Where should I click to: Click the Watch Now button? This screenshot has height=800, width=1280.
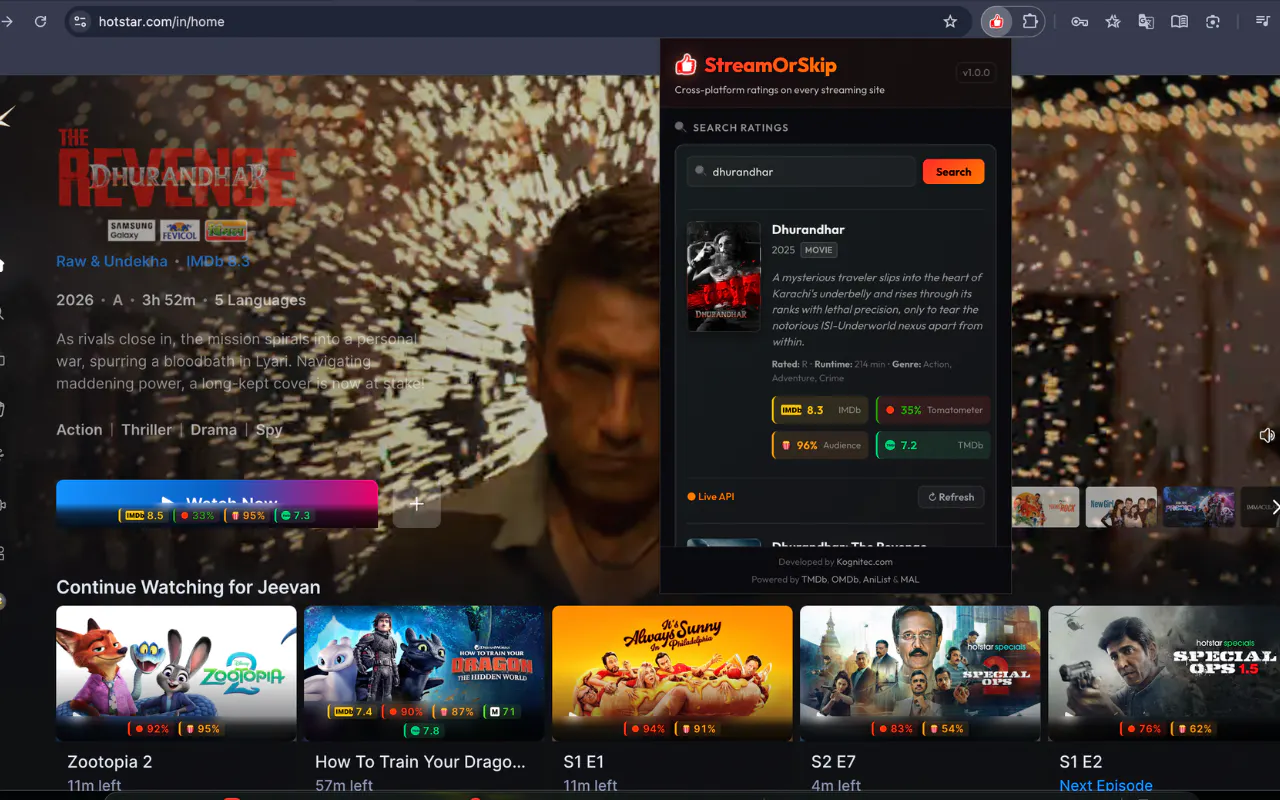coord(217,503)
